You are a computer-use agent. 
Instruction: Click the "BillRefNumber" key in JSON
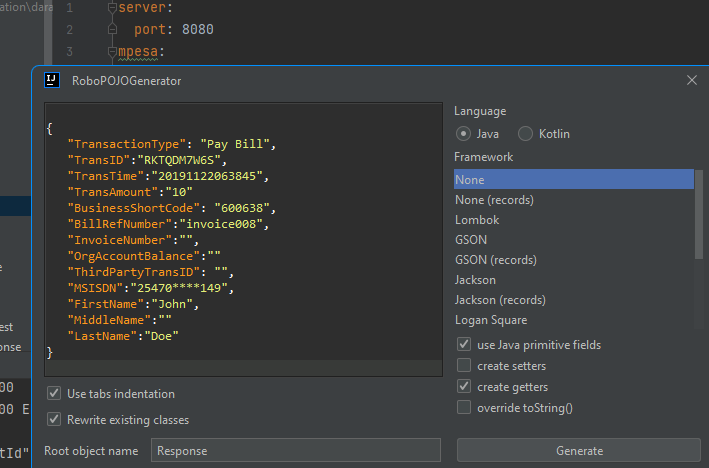tap(120, 224)
